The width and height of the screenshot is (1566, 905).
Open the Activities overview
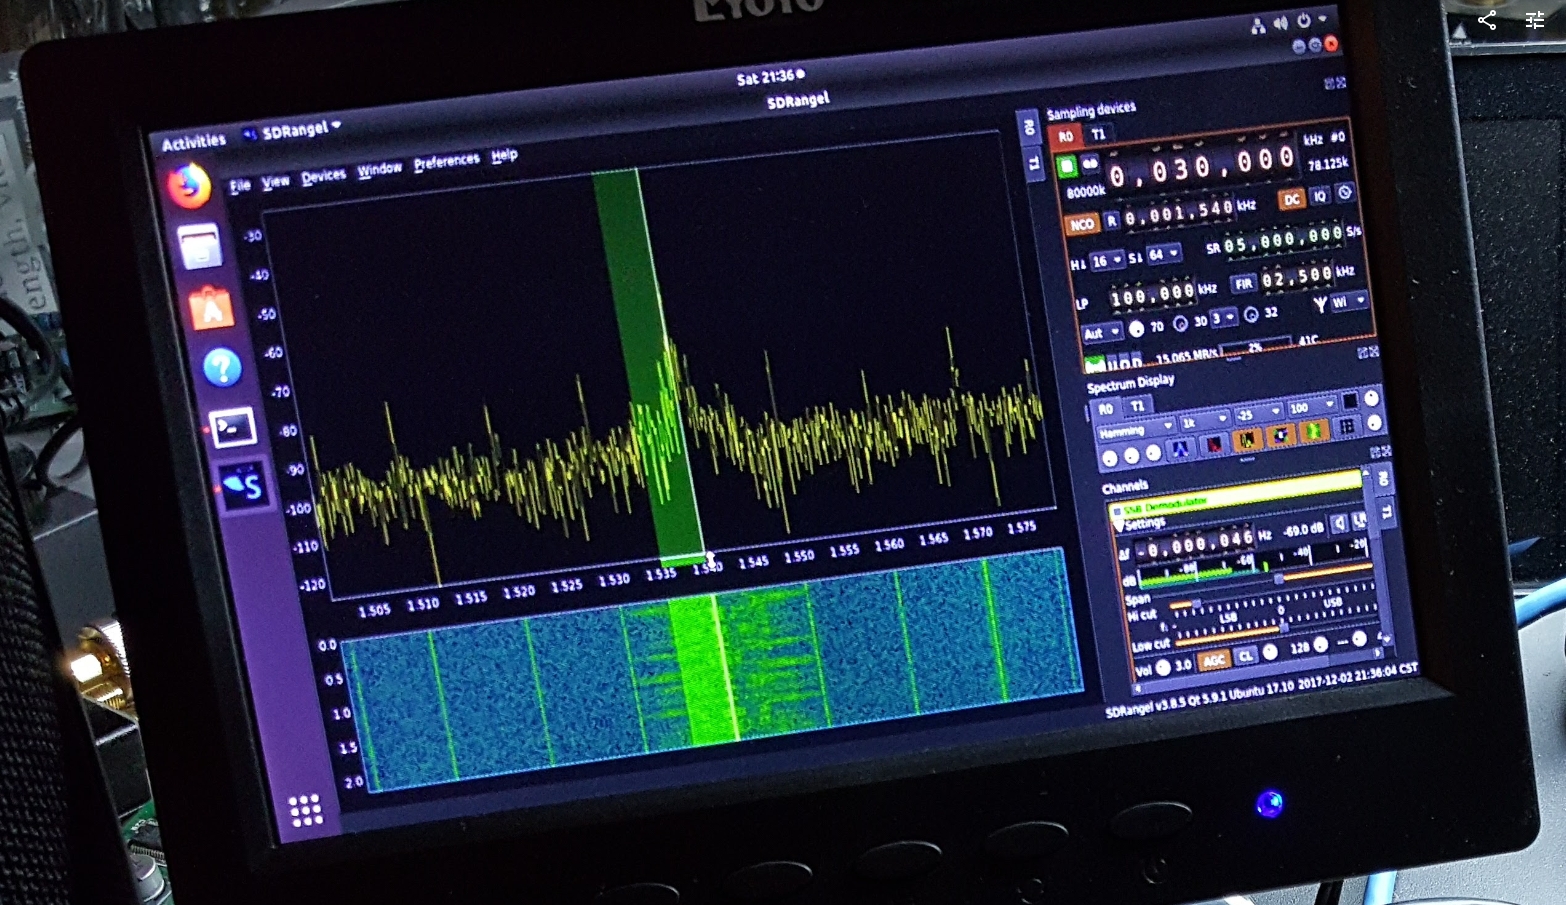tap(194, 142)
